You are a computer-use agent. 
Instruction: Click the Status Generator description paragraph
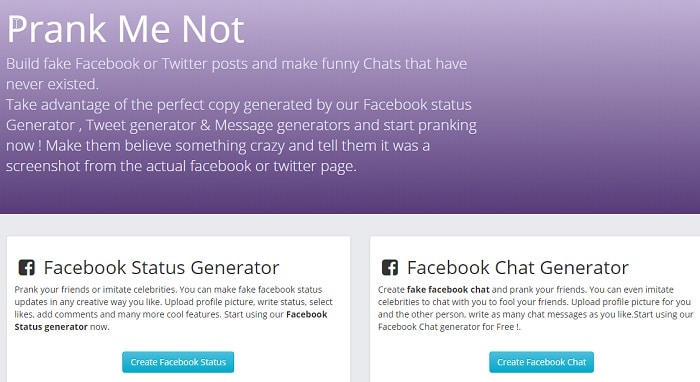tap(174, 308)
